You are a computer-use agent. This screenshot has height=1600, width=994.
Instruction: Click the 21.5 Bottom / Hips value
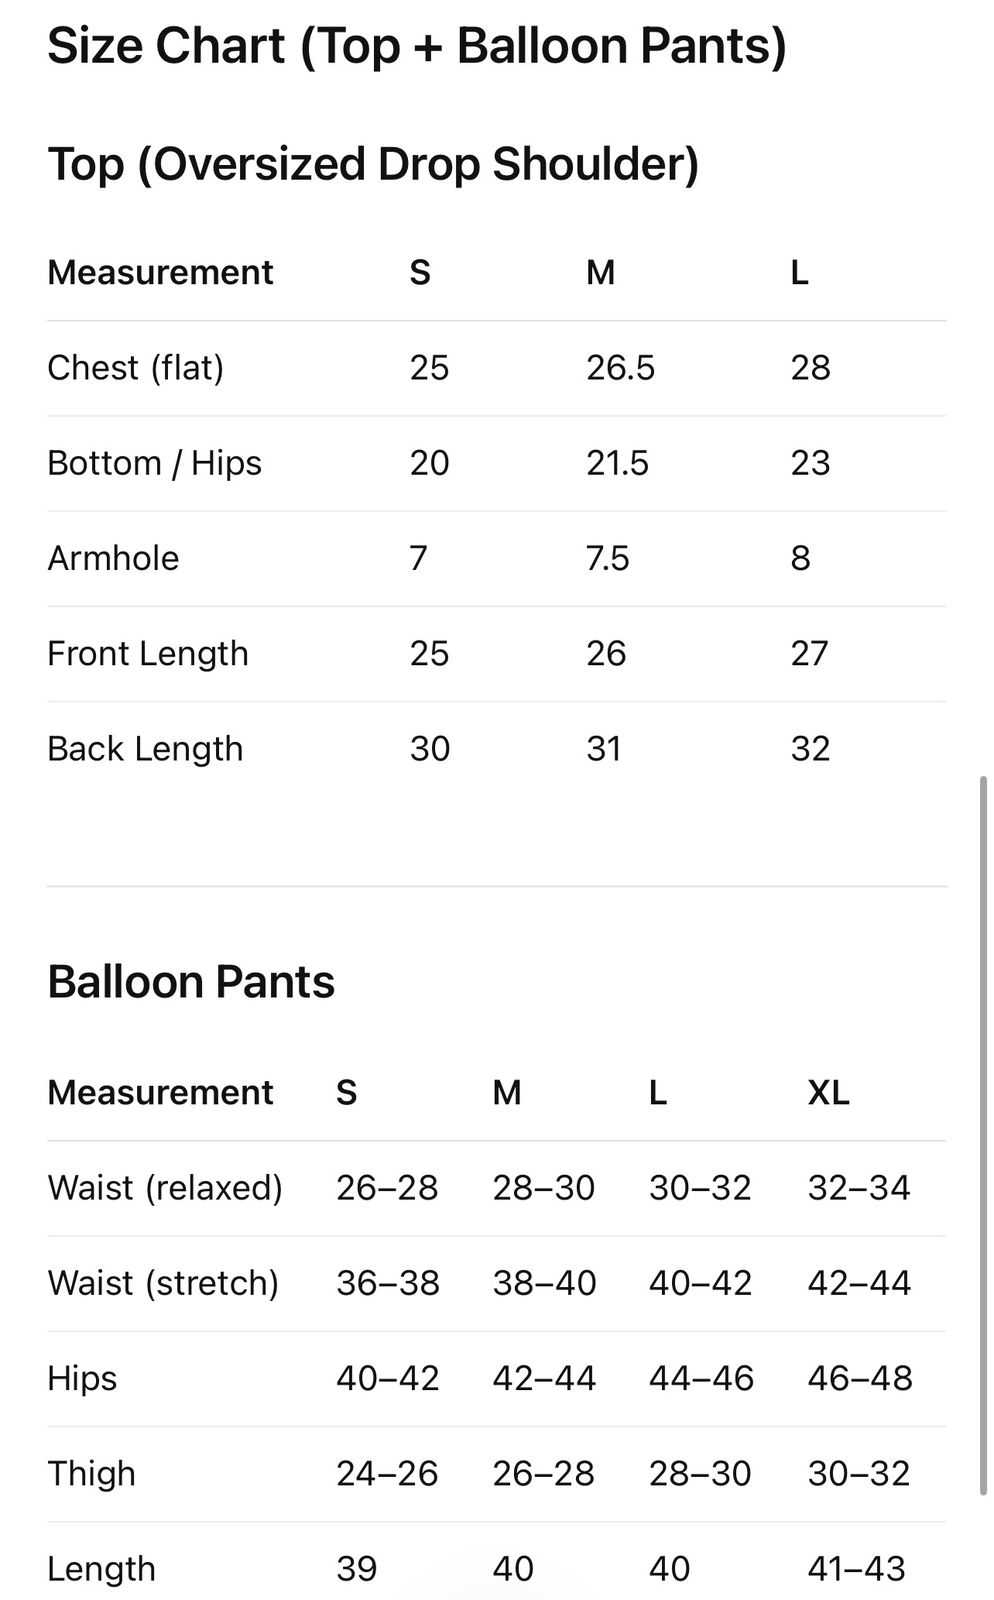pos(617,463)
